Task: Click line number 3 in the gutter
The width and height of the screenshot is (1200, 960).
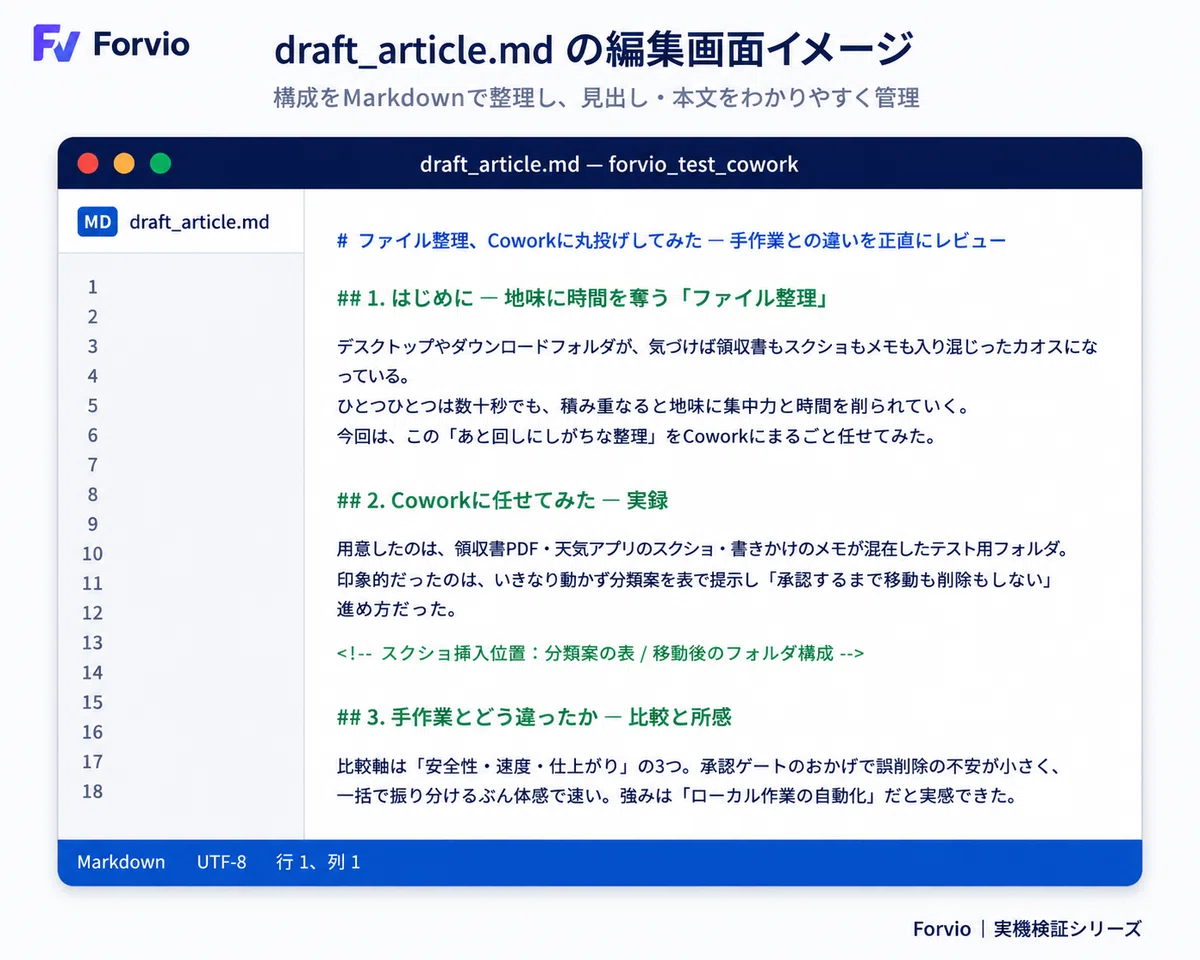Action: (93, 346)
